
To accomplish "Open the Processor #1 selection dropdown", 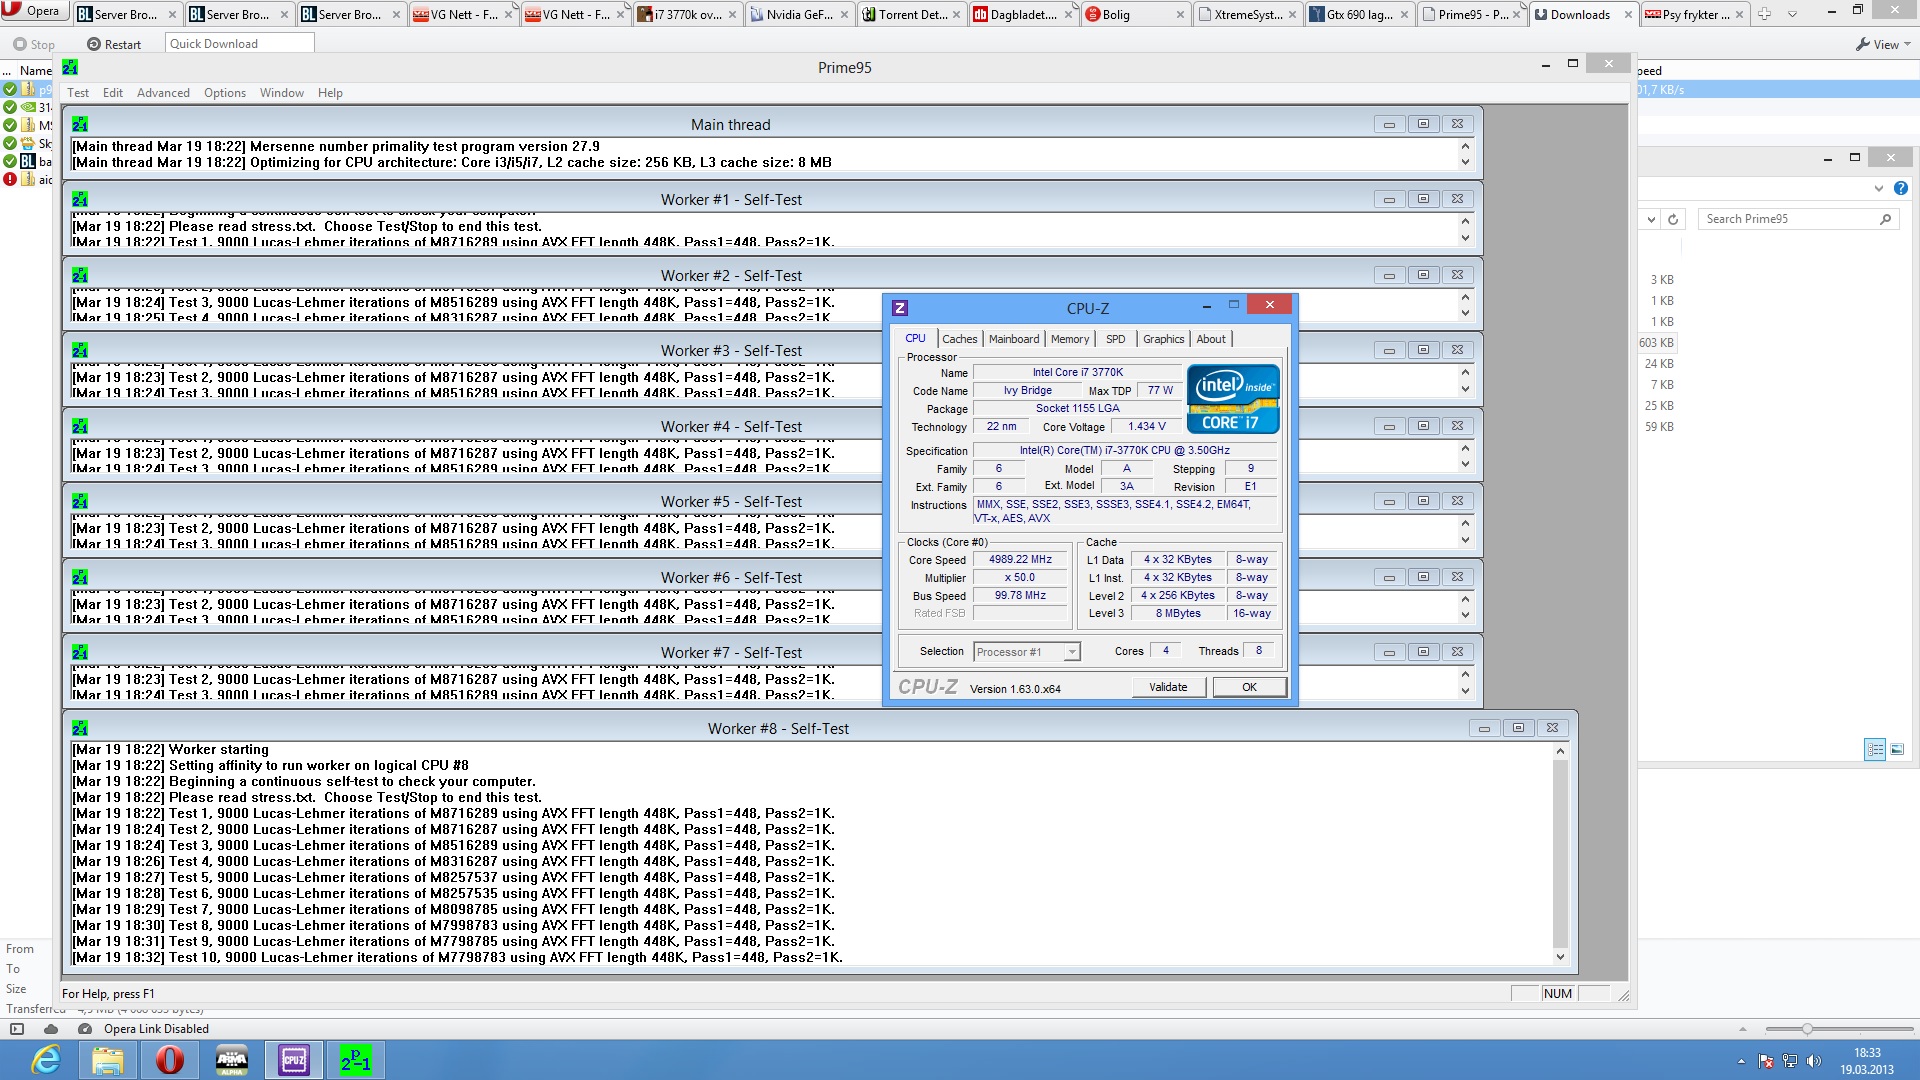I will 1027,652.
